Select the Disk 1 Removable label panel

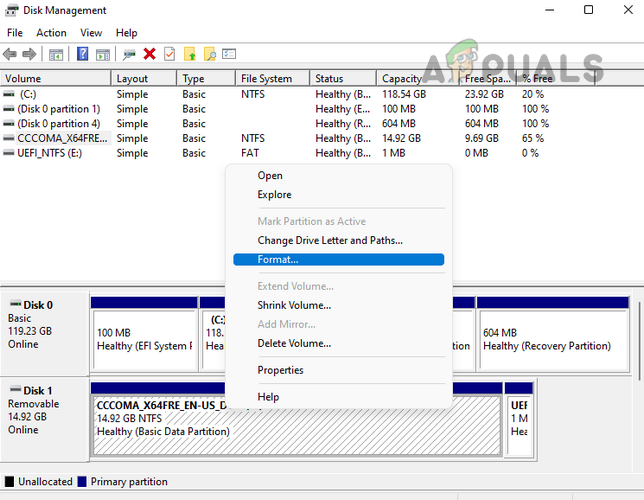click(x=45, y=419)
